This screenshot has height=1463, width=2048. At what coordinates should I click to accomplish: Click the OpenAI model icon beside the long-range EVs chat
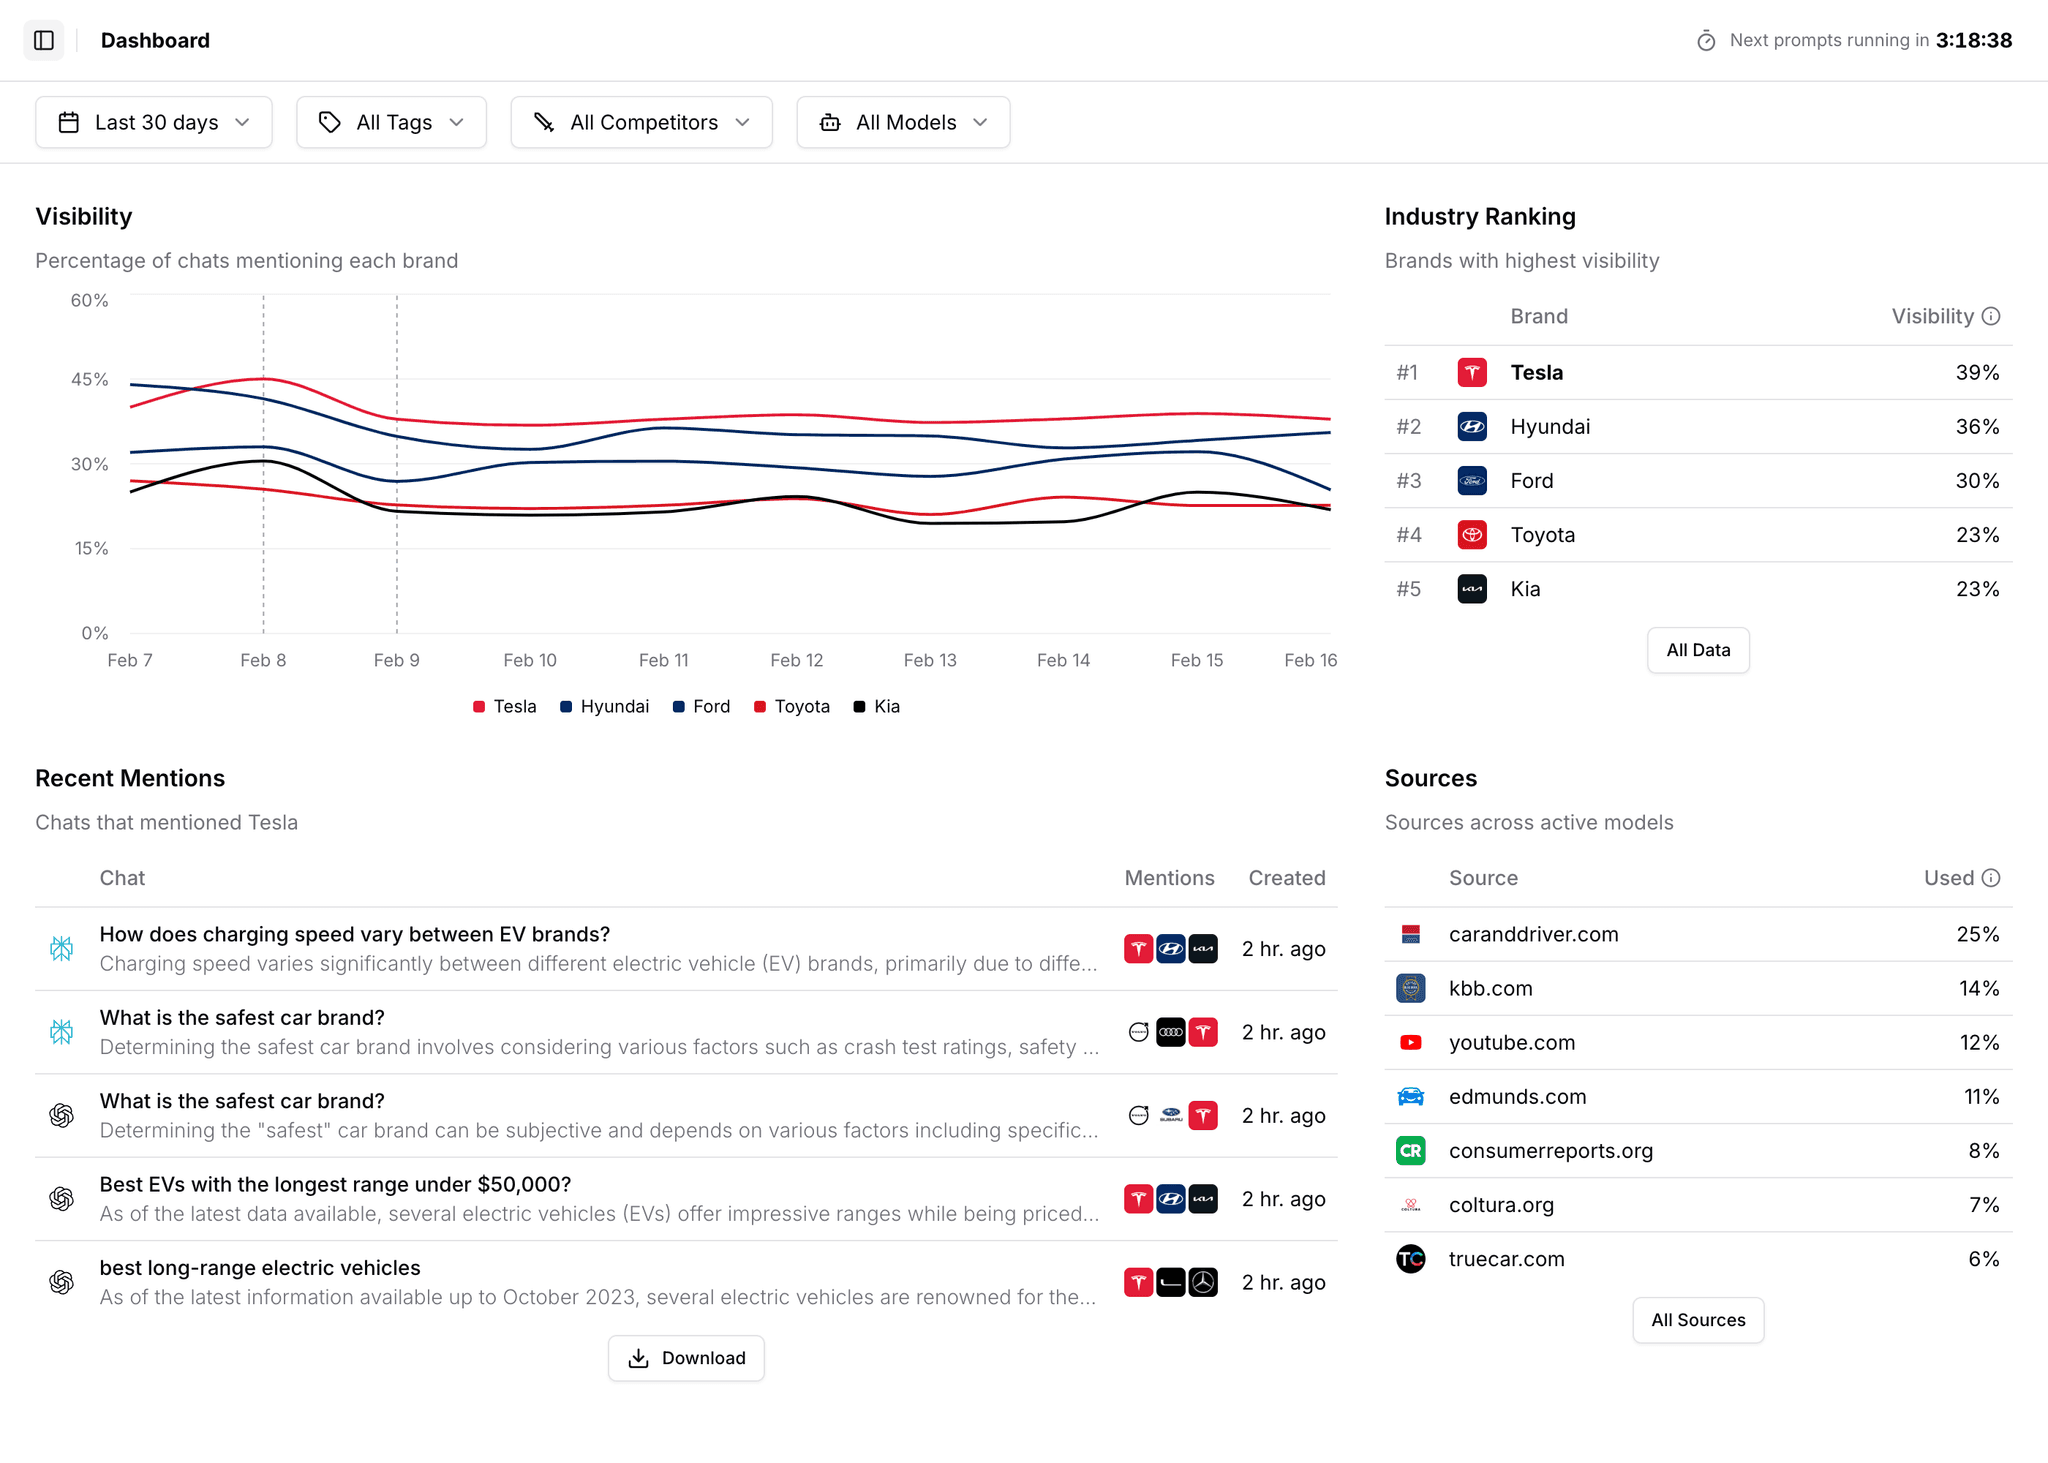(x=61, y=1282)
